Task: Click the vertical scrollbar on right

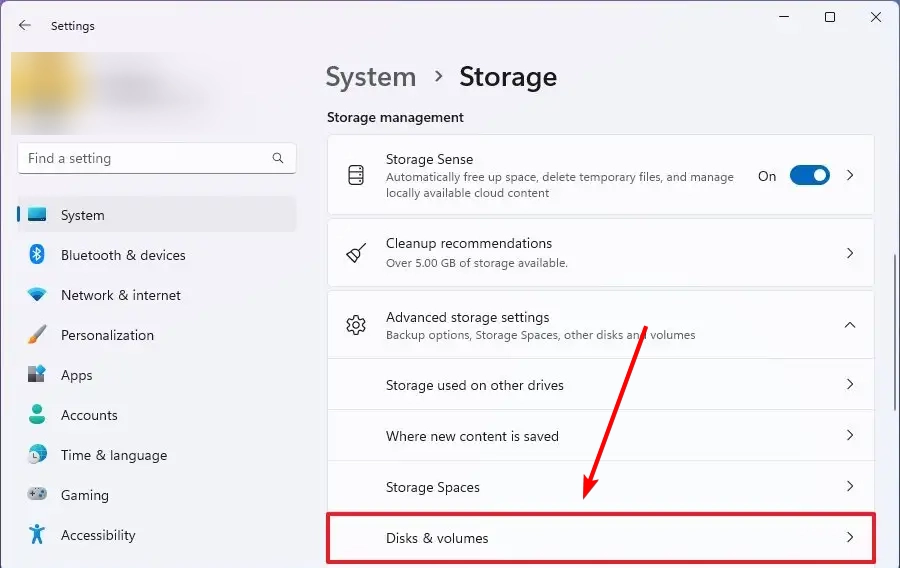Action: pos(896,333)
